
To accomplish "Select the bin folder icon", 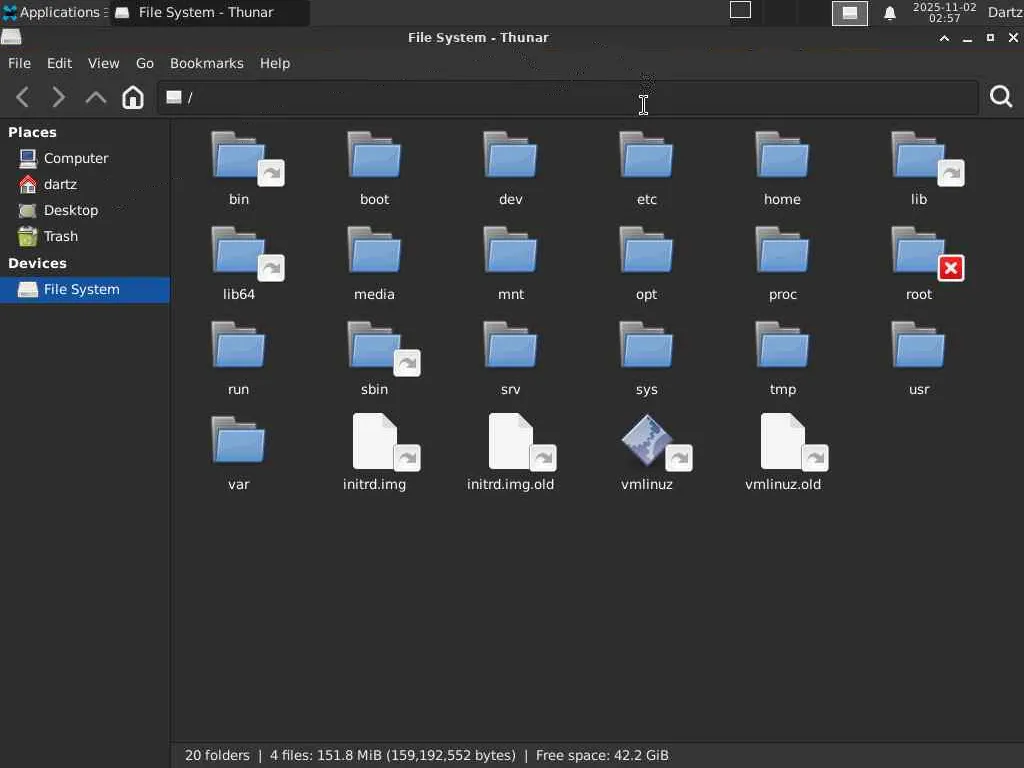I will tap(239, 156).
